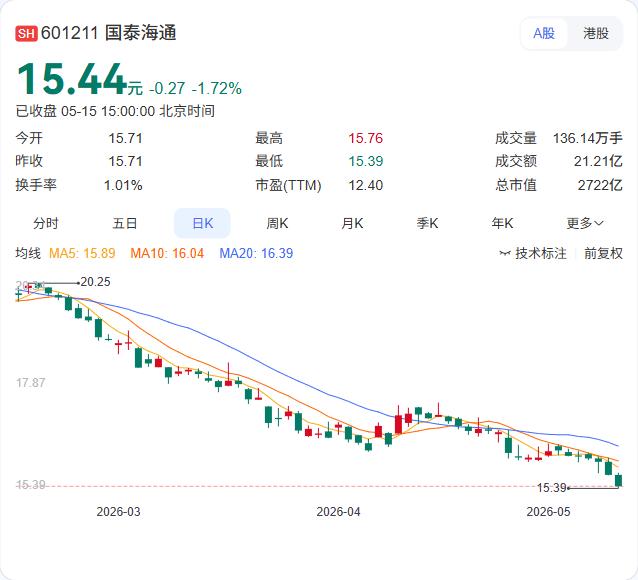
Task: Click the 最高 value 15.76
Action: click(x=365, y=138)
